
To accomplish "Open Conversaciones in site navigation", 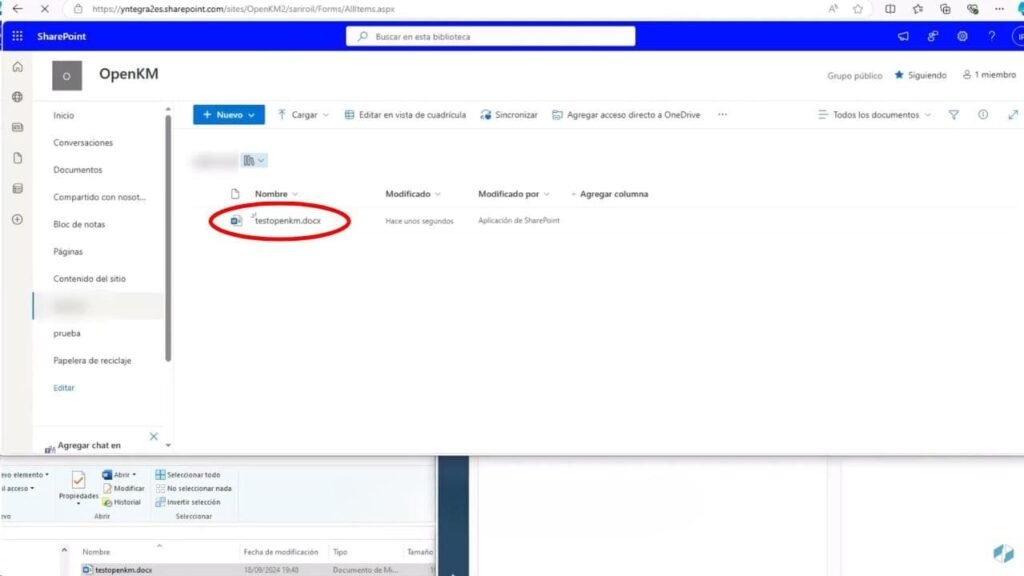I will click(83, 142).
